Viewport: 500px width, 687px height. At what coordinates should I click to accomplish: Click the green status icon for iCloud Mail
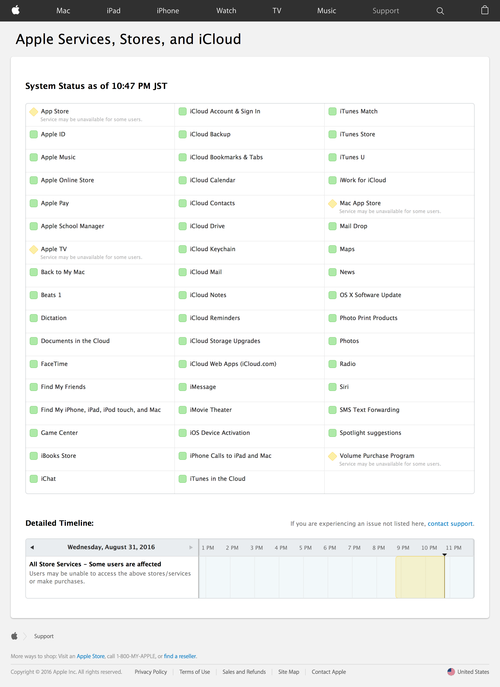coord(183,272)
